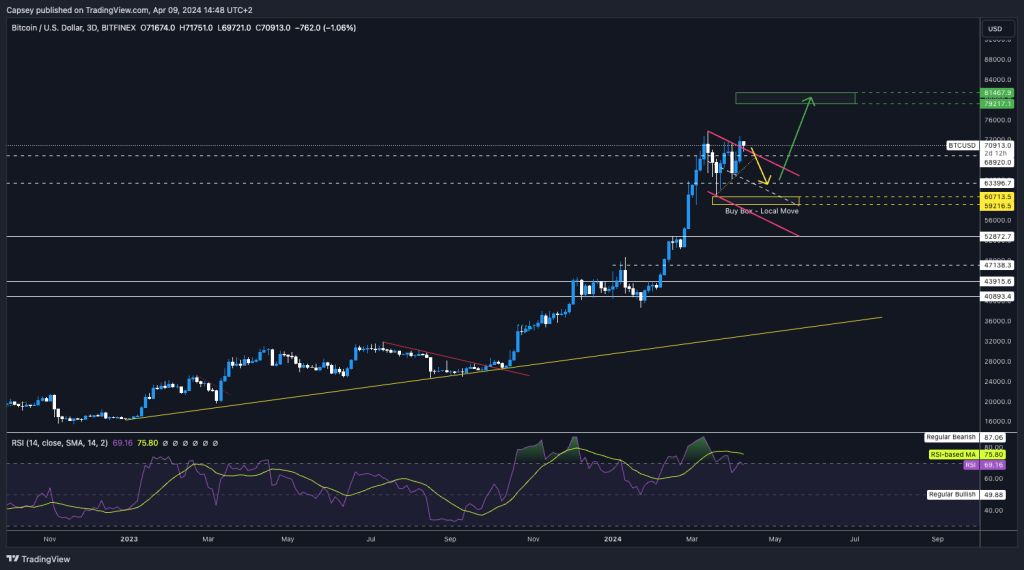
Task: Click the 2023 marker on time axis
Action: click(x=130, y=537)
